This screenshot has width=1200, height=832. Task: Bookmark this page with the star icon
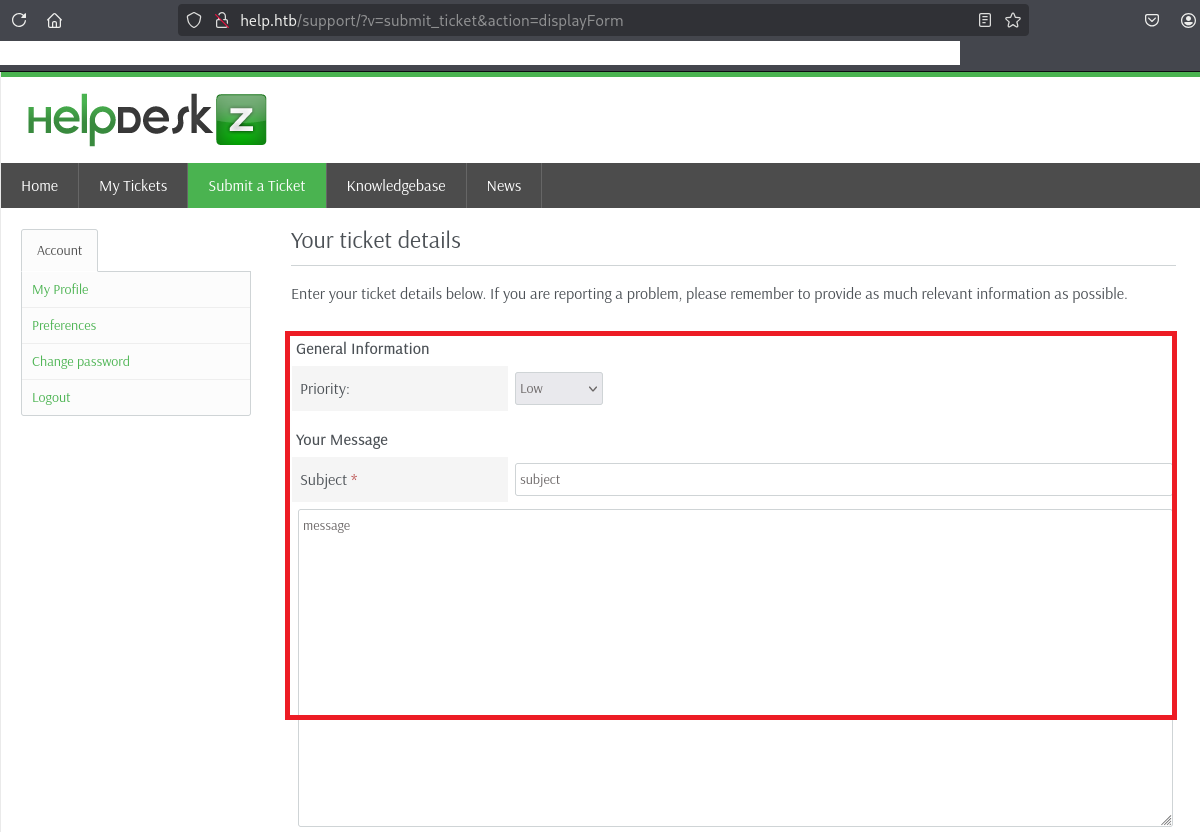1013,20
